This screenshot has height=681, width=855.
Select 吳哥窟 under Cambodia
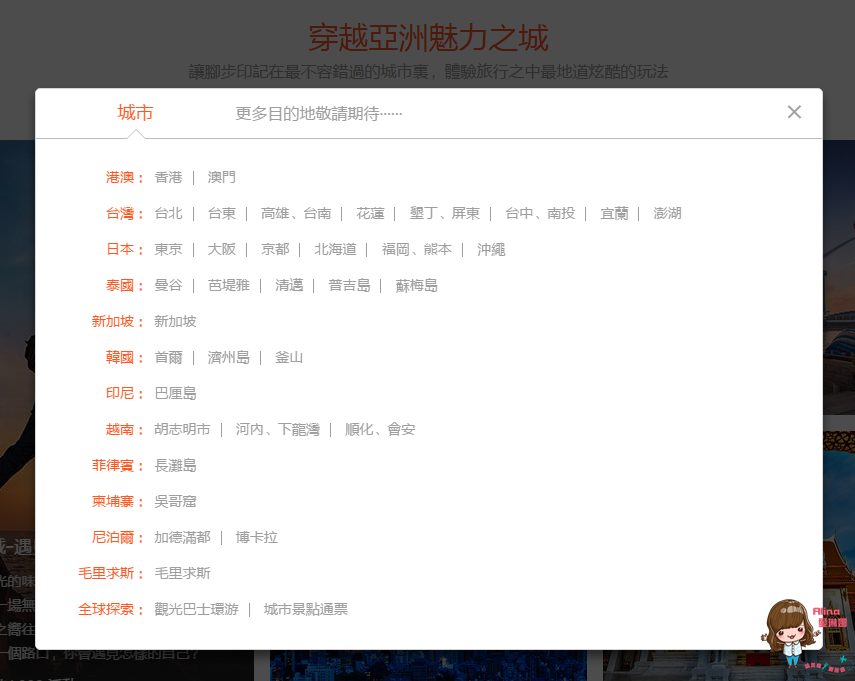pos(175,501)
